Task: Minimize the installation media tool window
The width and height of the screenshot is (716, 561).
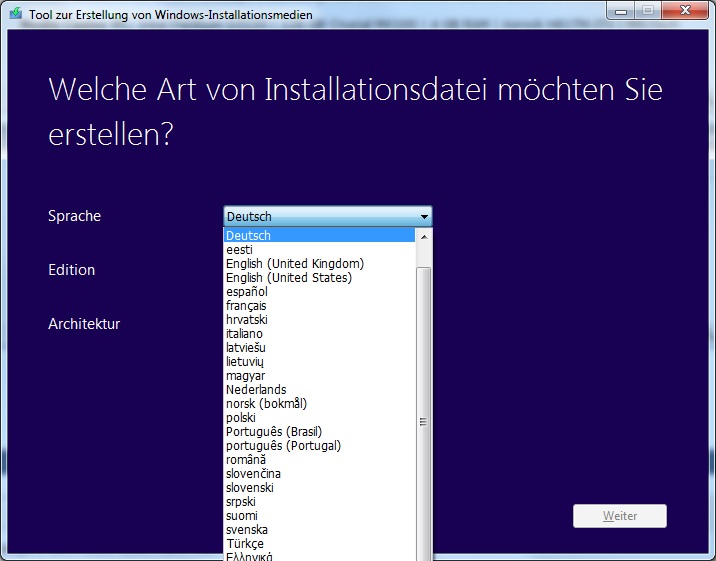Action: pyautogui.click(x=621, y=11)
